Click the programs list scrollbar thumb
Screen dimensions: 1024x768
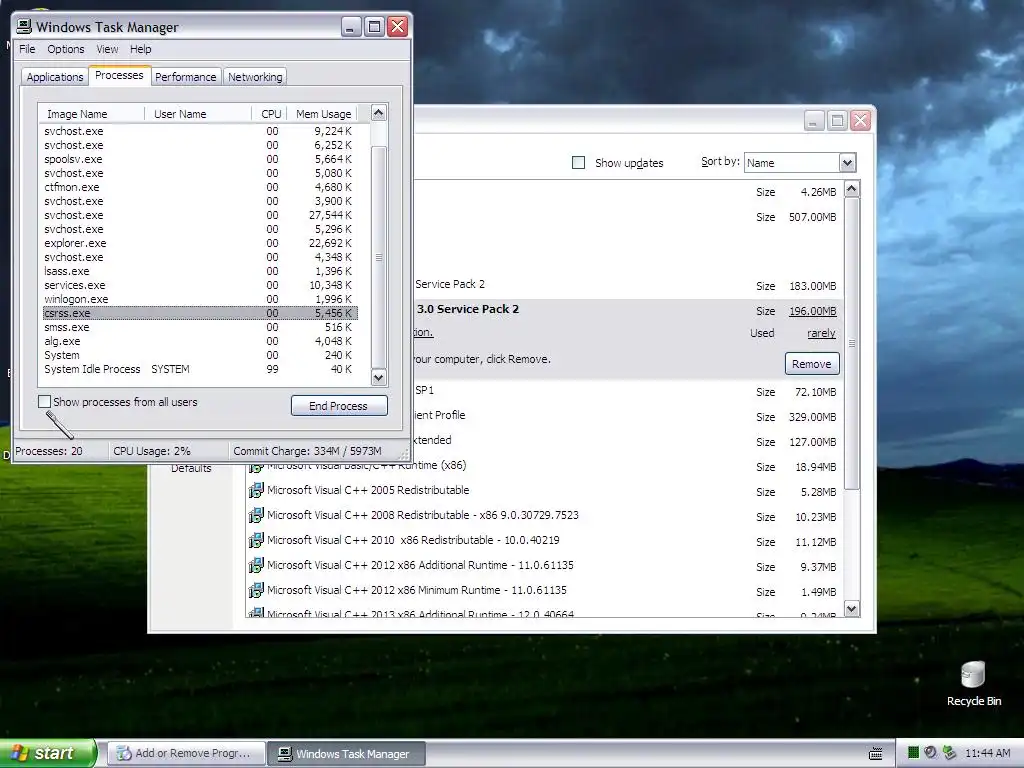852,343
